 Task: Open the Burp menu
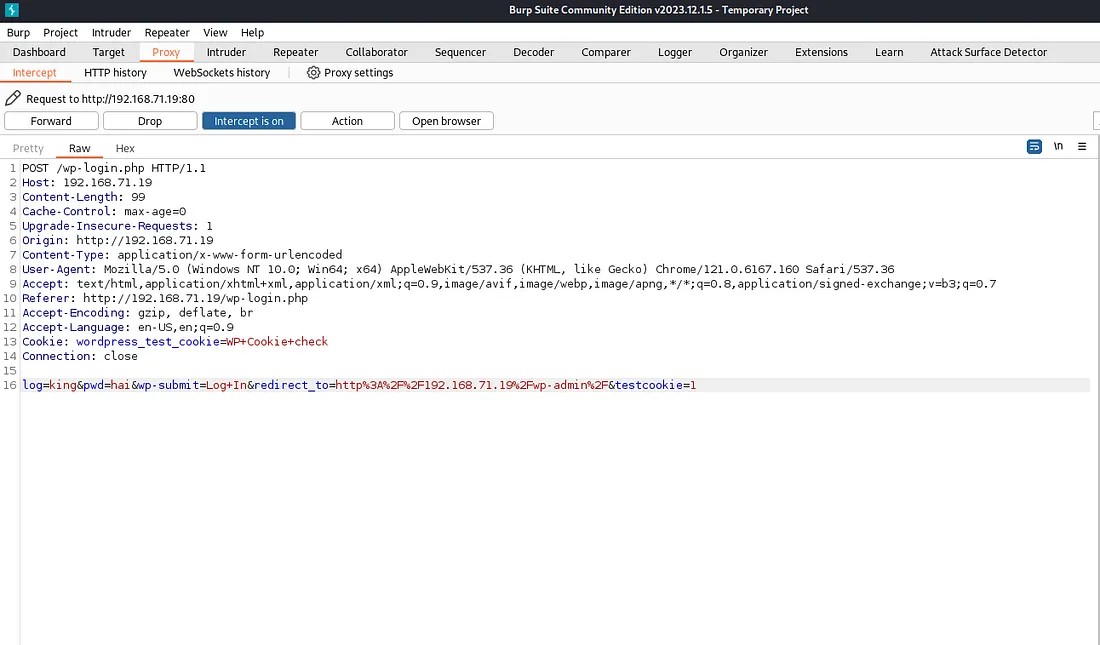coord(18,32)
